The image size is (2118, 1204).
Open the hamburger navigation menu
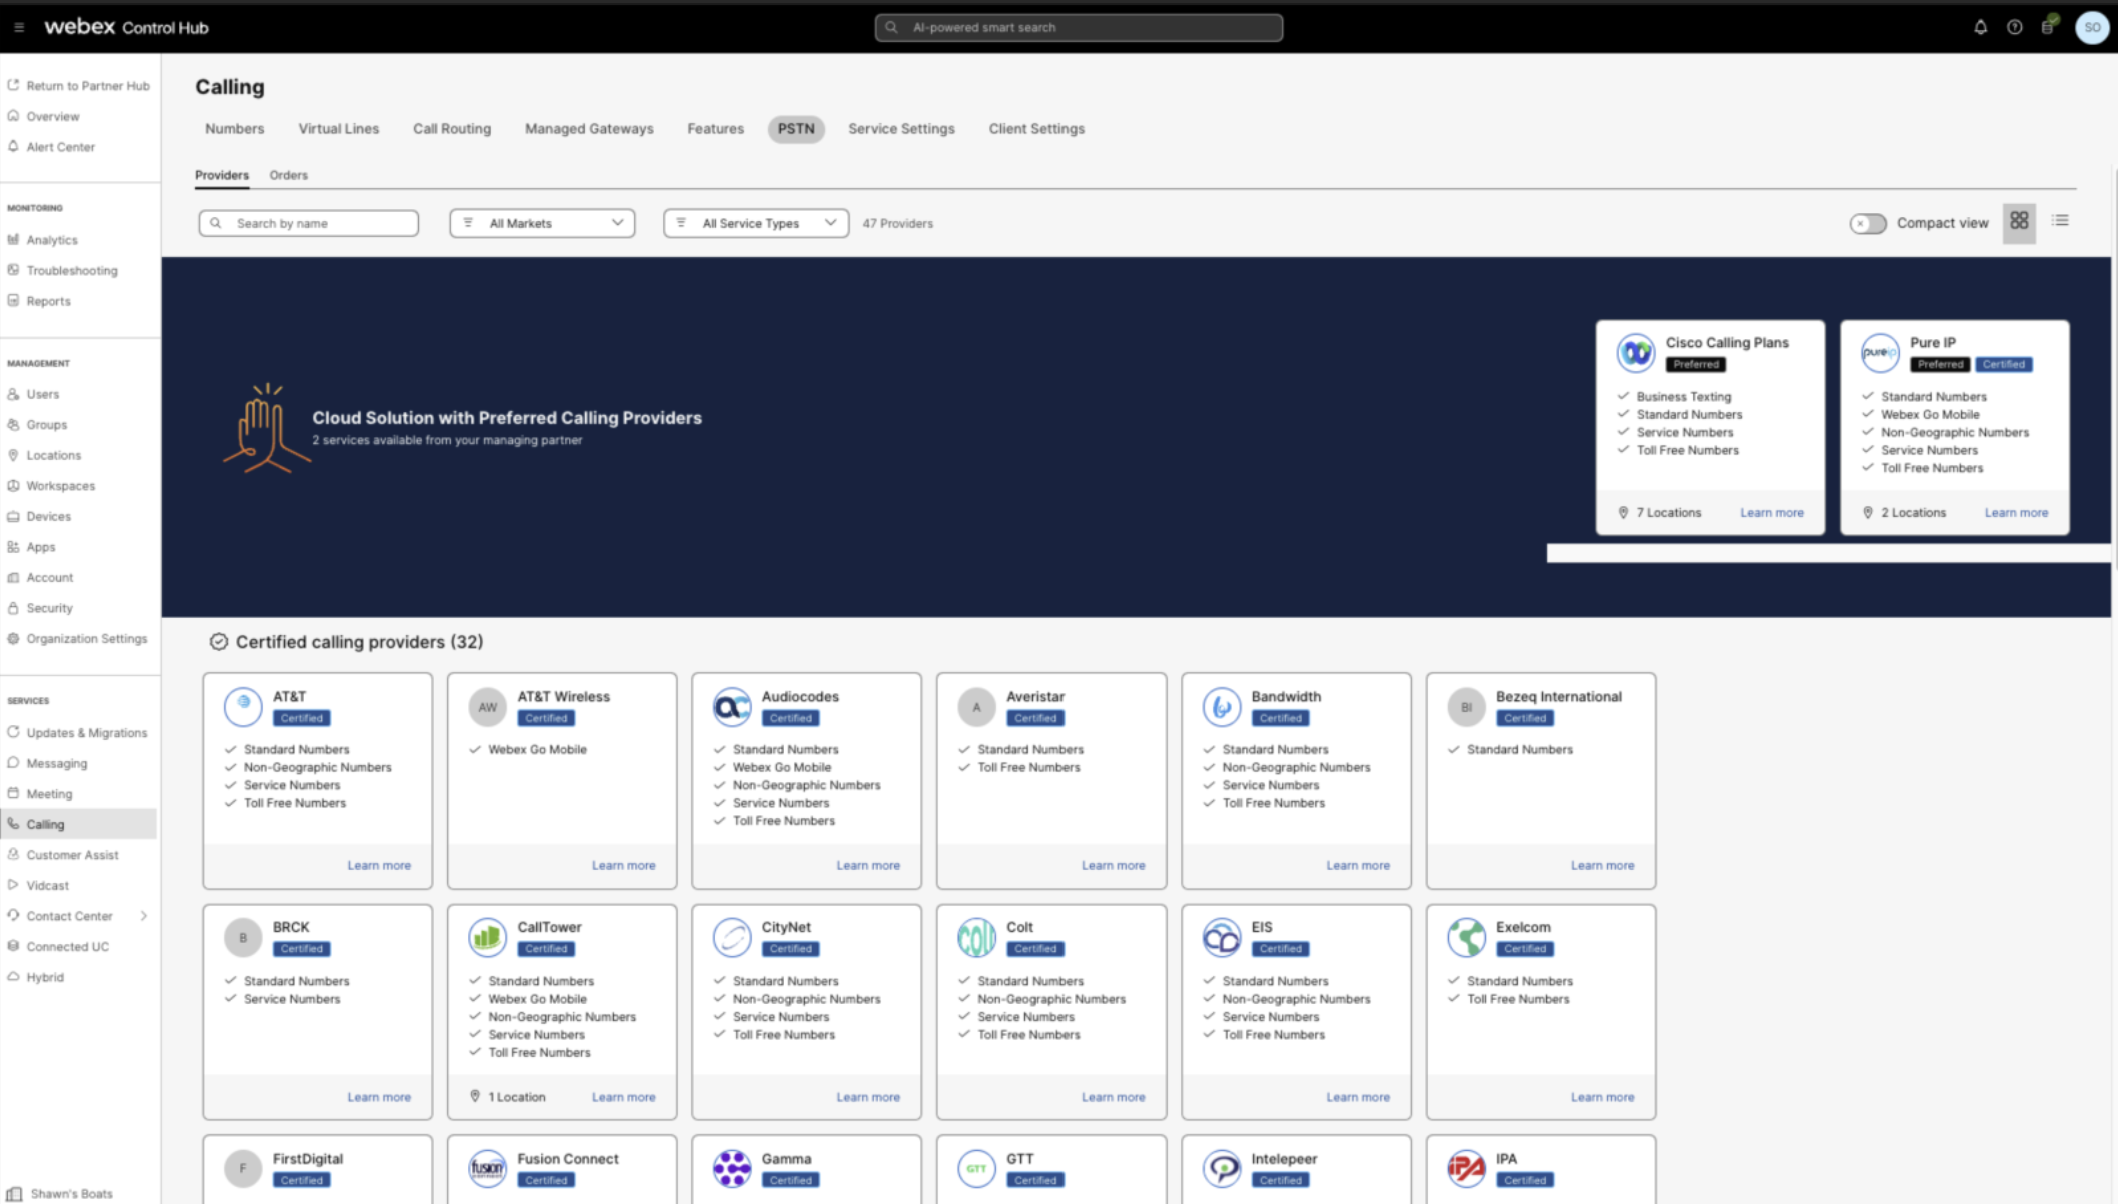pos(19,27)
